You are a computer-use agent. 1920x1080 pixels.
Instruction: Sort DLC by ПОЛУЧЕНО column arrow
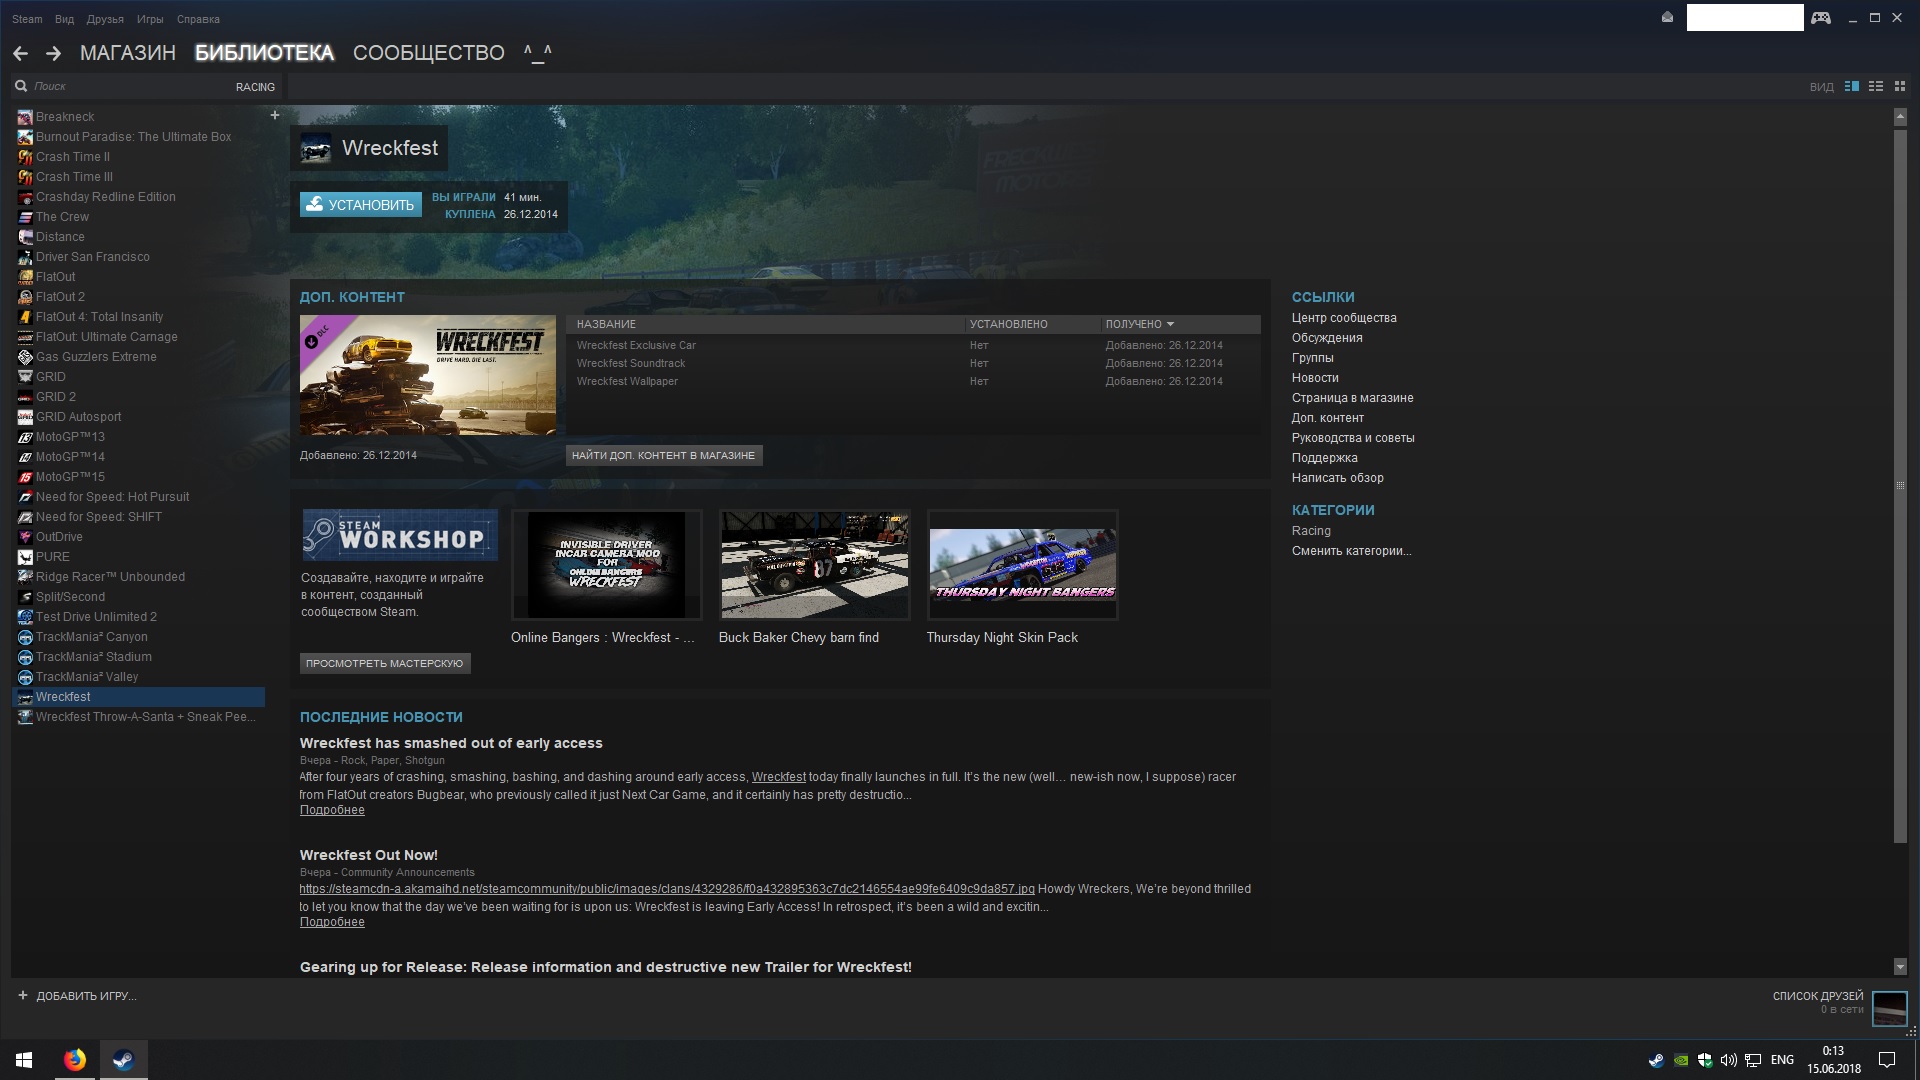pos(1170,324)
